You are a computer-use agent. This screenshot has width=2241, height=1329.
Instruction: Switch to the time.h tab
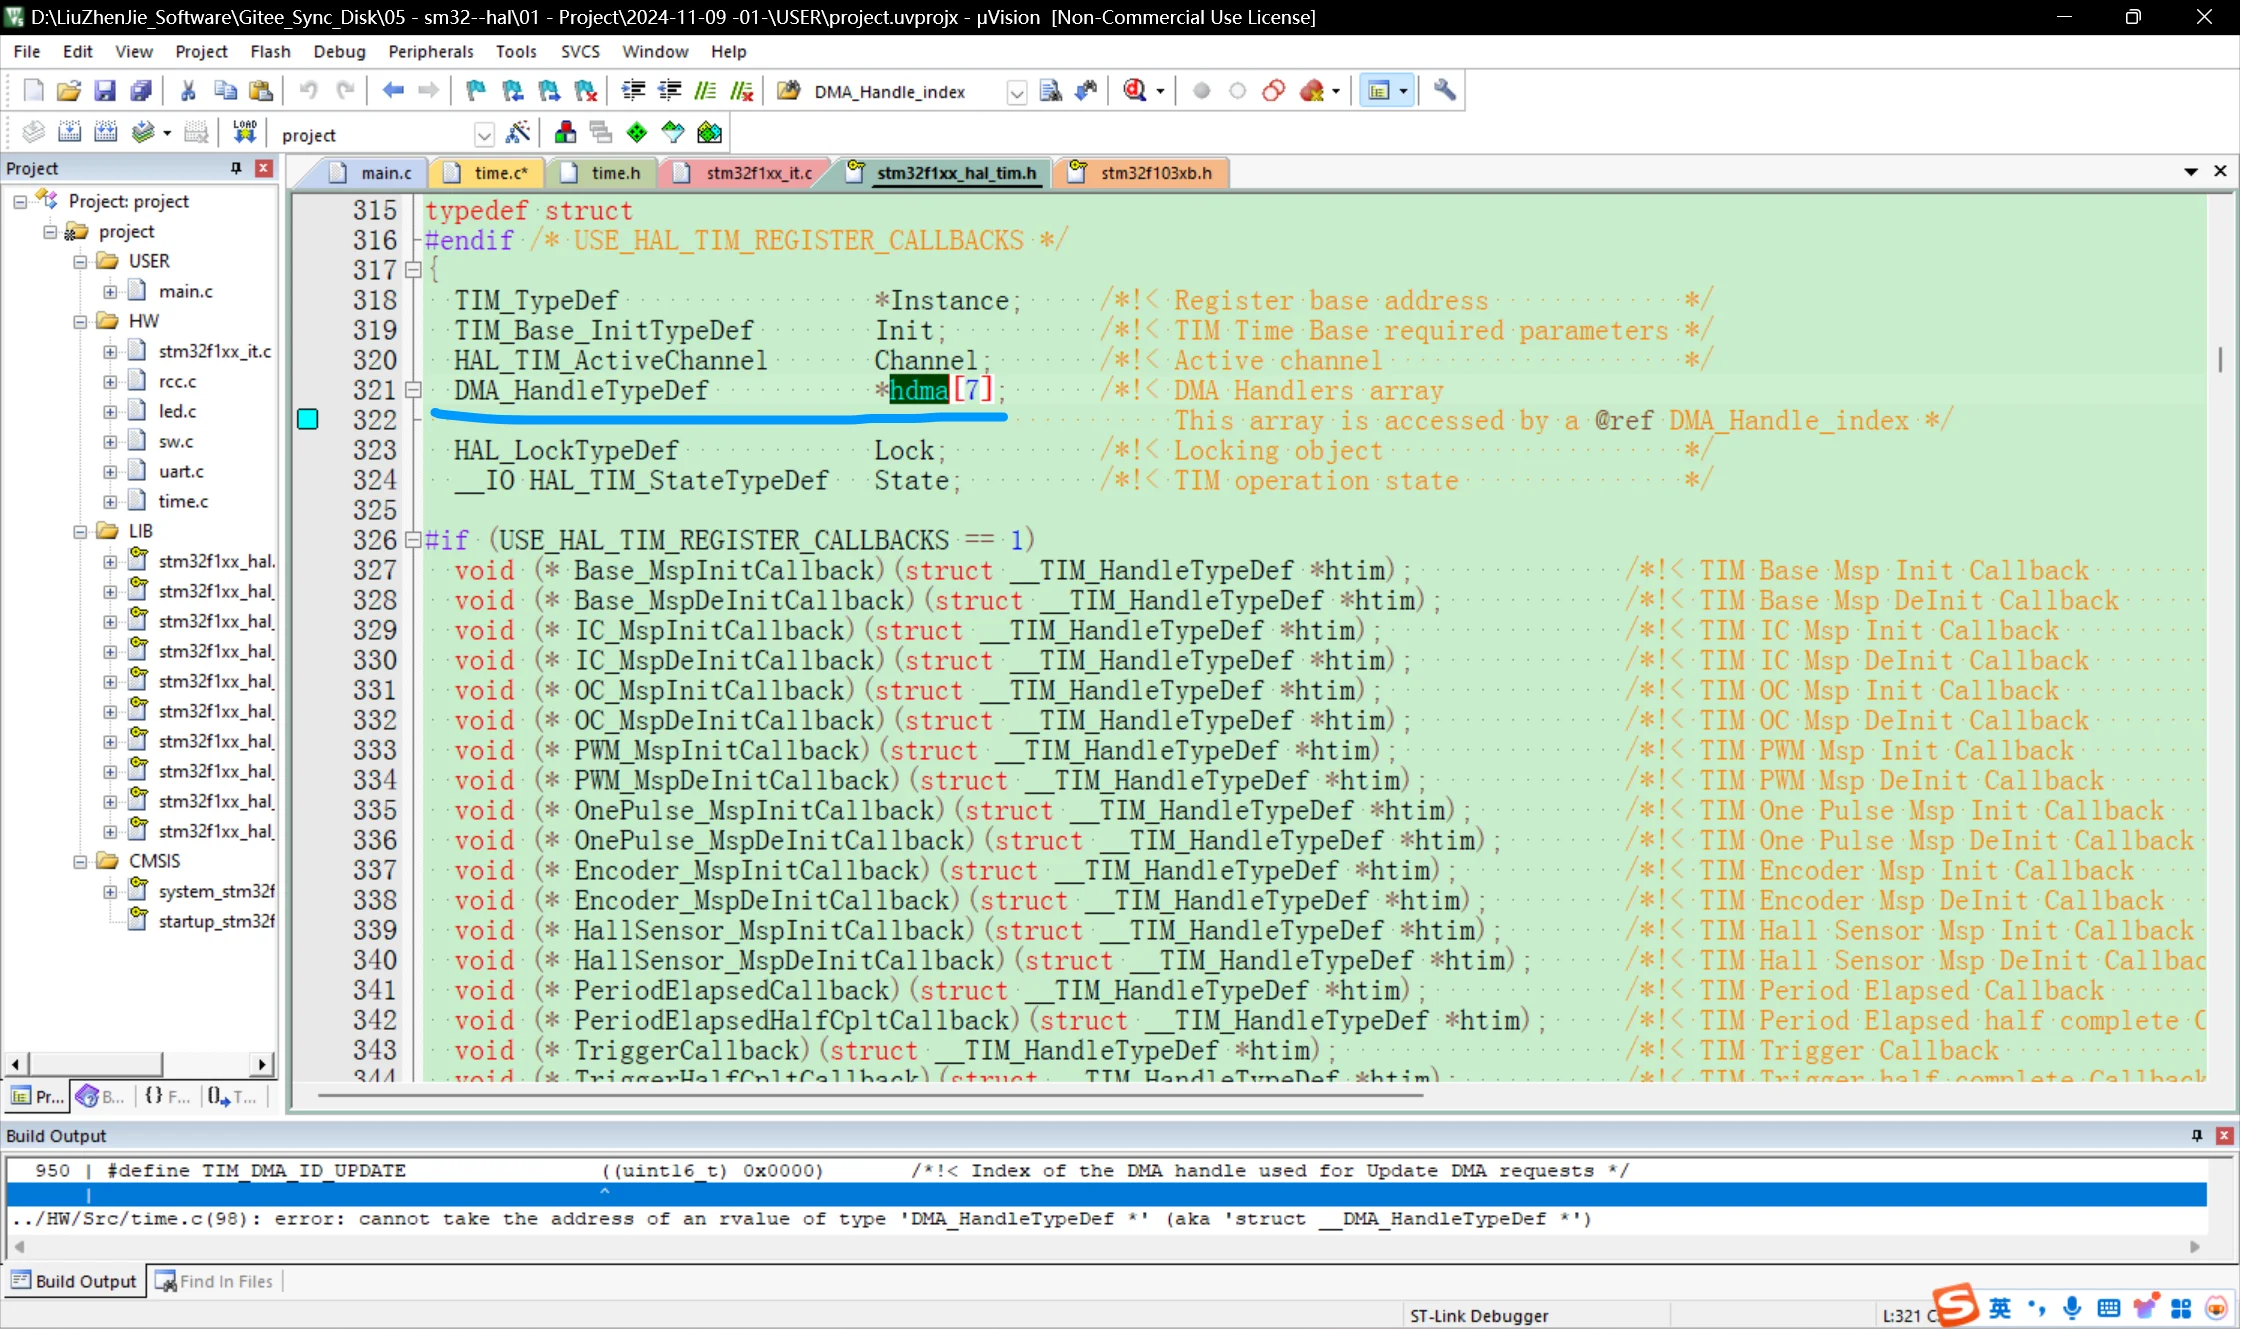[x=602, y=173]
